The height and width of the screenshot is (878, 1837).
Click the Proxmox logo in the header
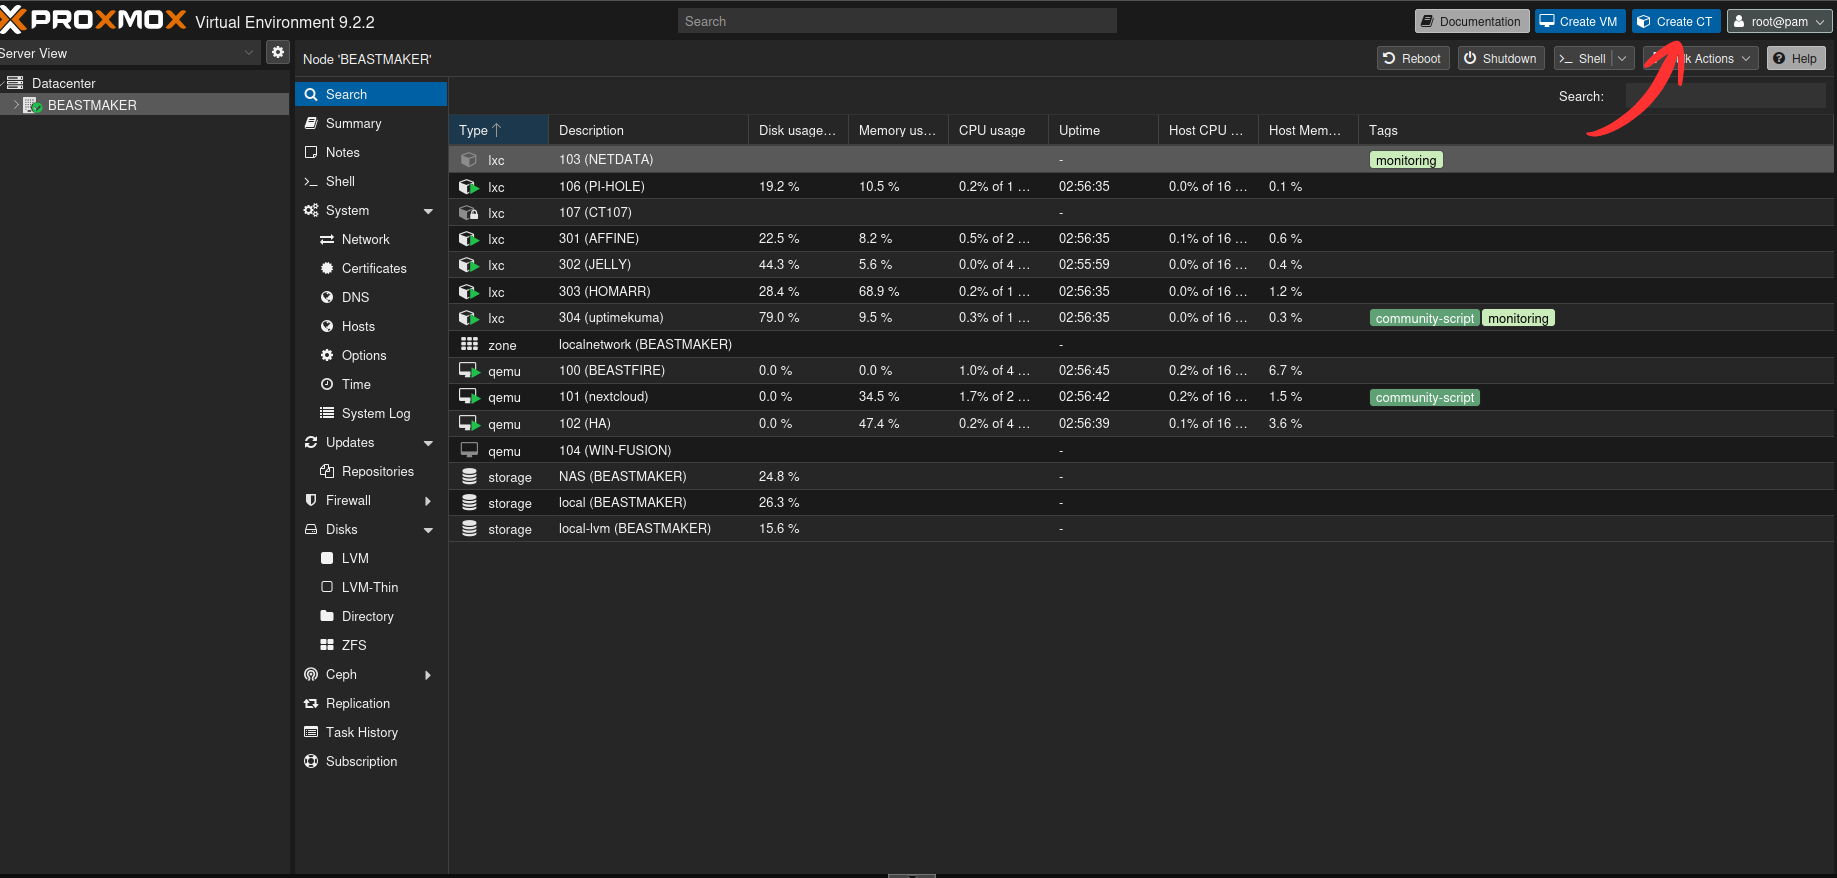point(94,20)
